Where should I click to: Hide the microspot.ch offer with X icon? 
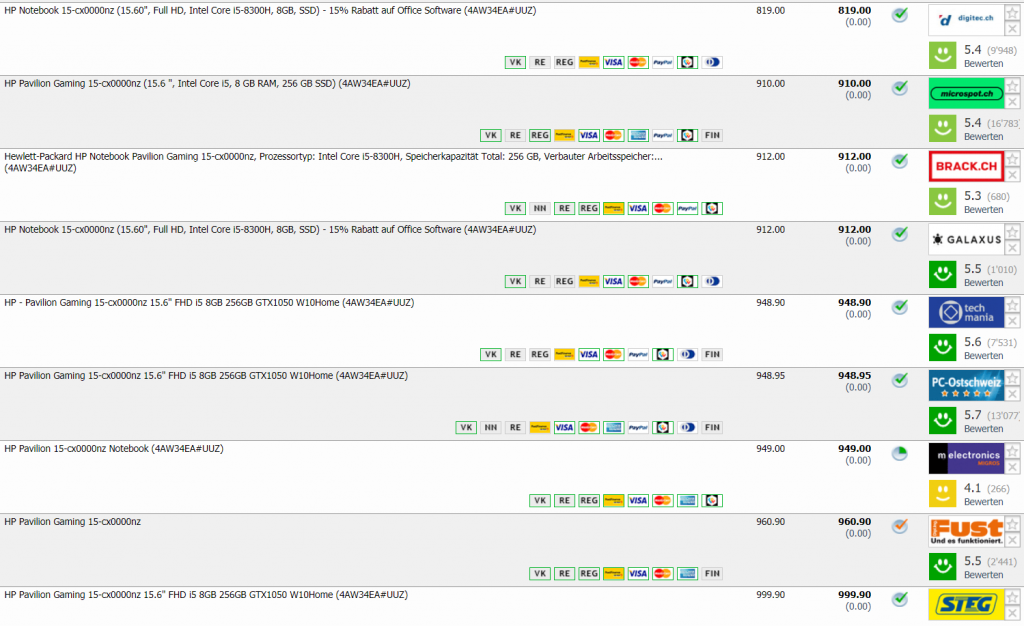tap(1012, 102)
